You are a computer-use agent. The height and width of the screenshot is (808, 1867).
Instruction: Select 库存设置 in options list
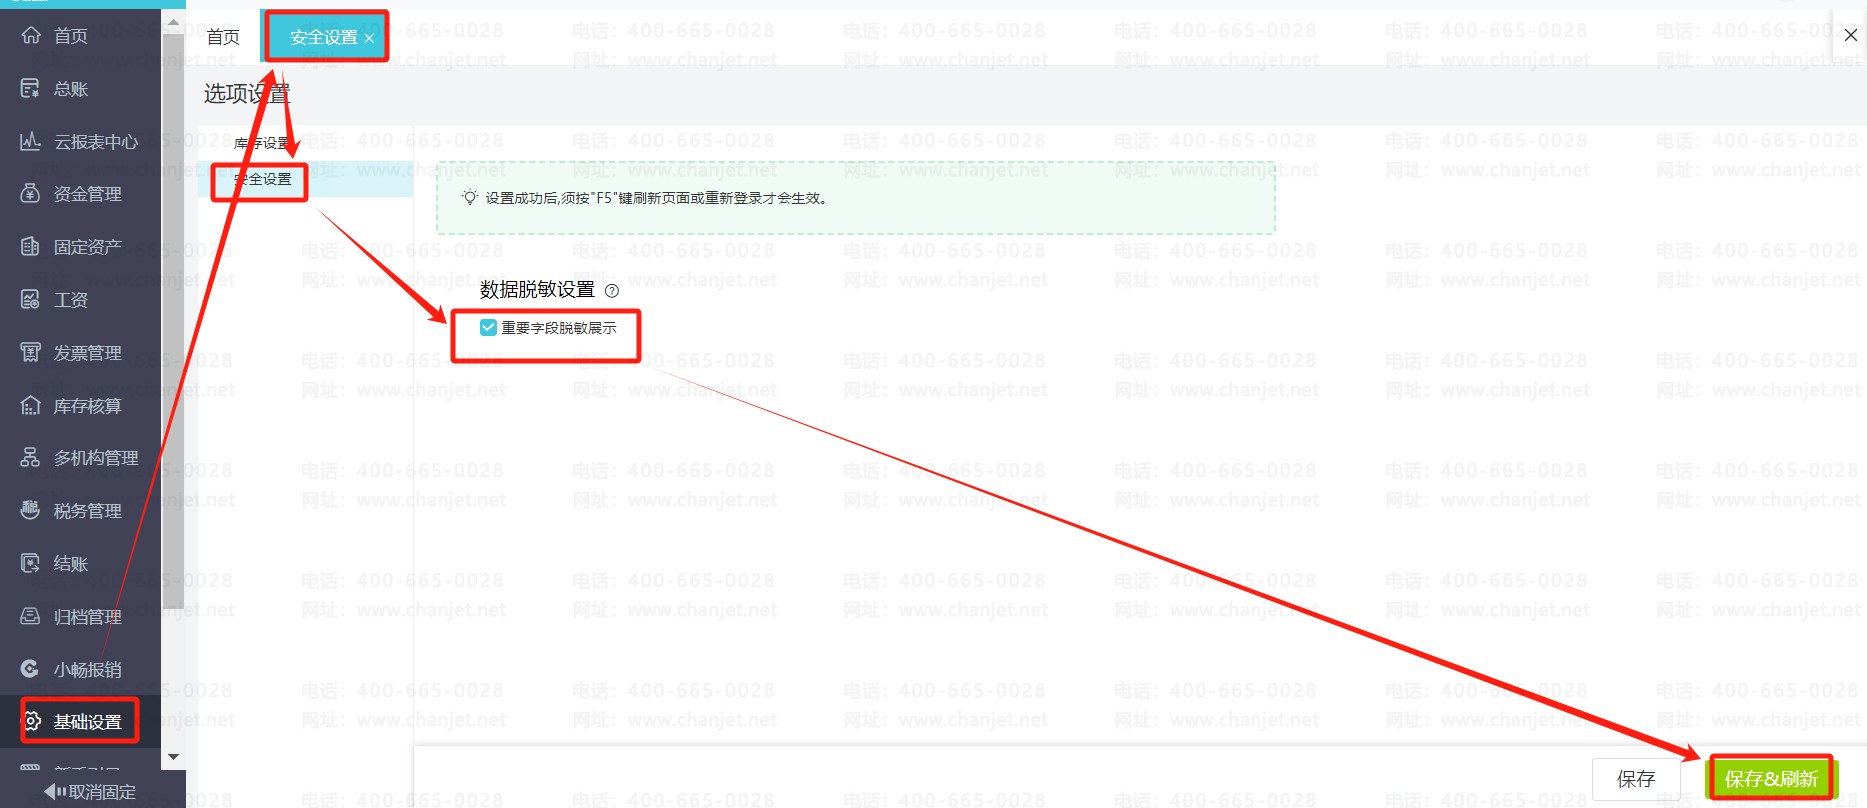pyautogui.click(x=262, y=143)
